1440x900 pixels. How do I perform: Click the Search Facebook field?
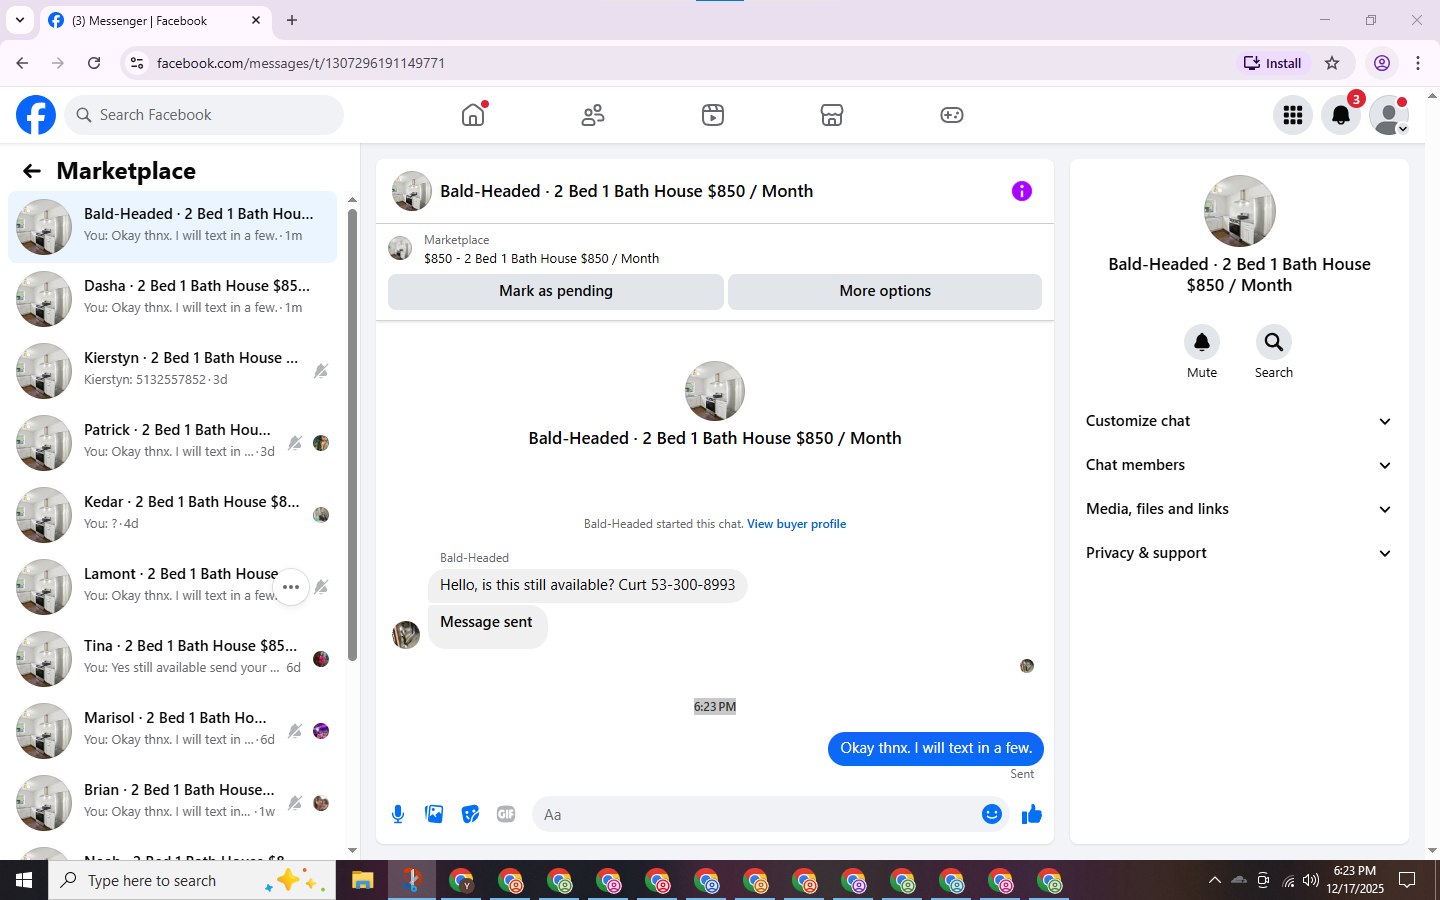(x=204, y=115)
